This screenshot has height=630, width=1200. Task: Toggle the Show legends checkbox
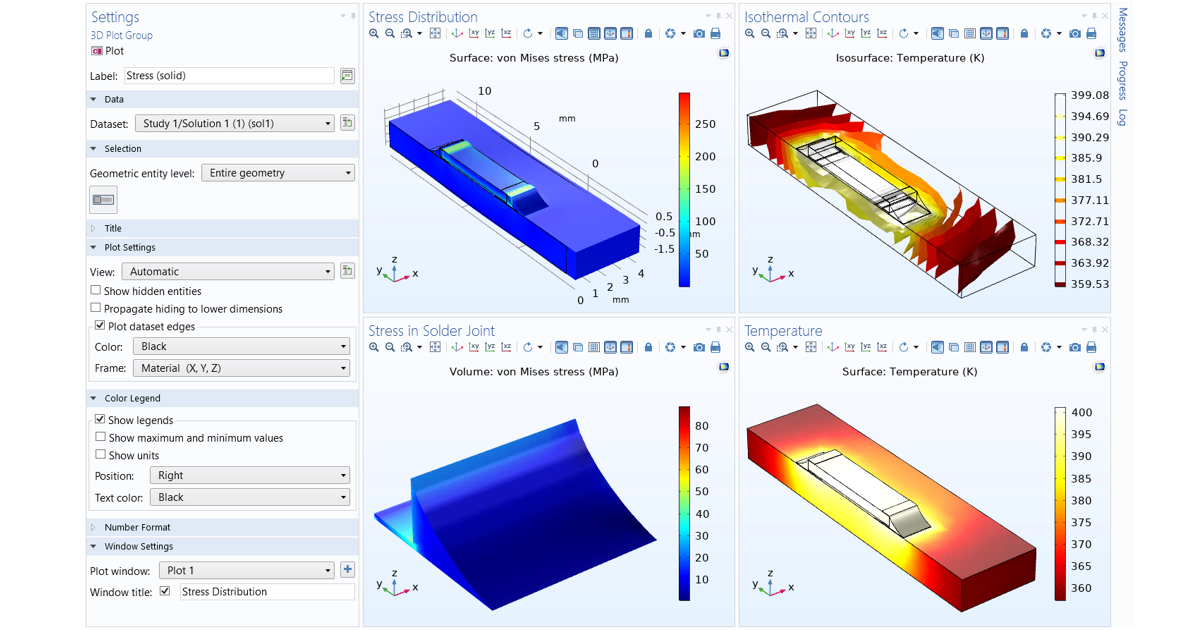(x=100, y=420)
